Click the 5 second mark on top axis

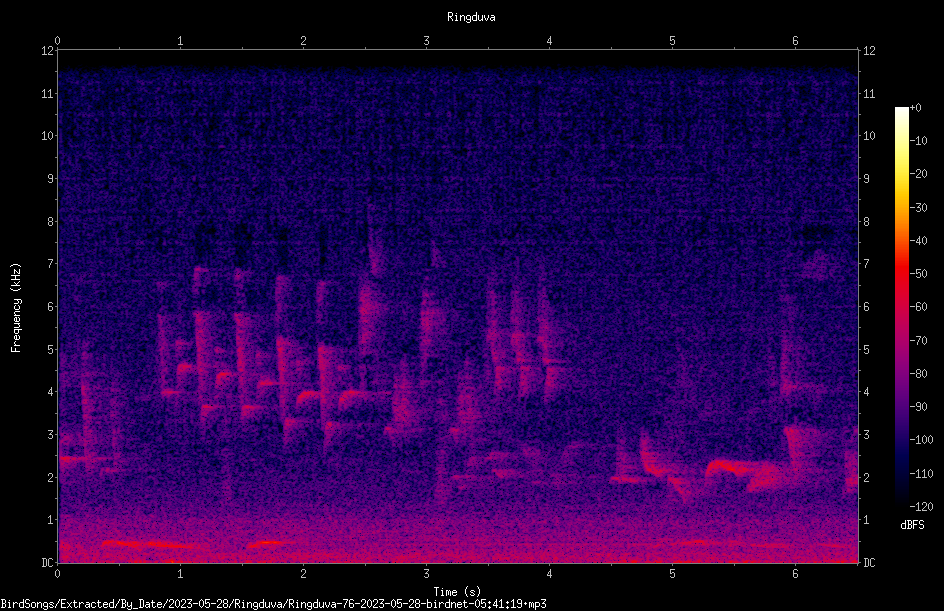coord(672,41)
